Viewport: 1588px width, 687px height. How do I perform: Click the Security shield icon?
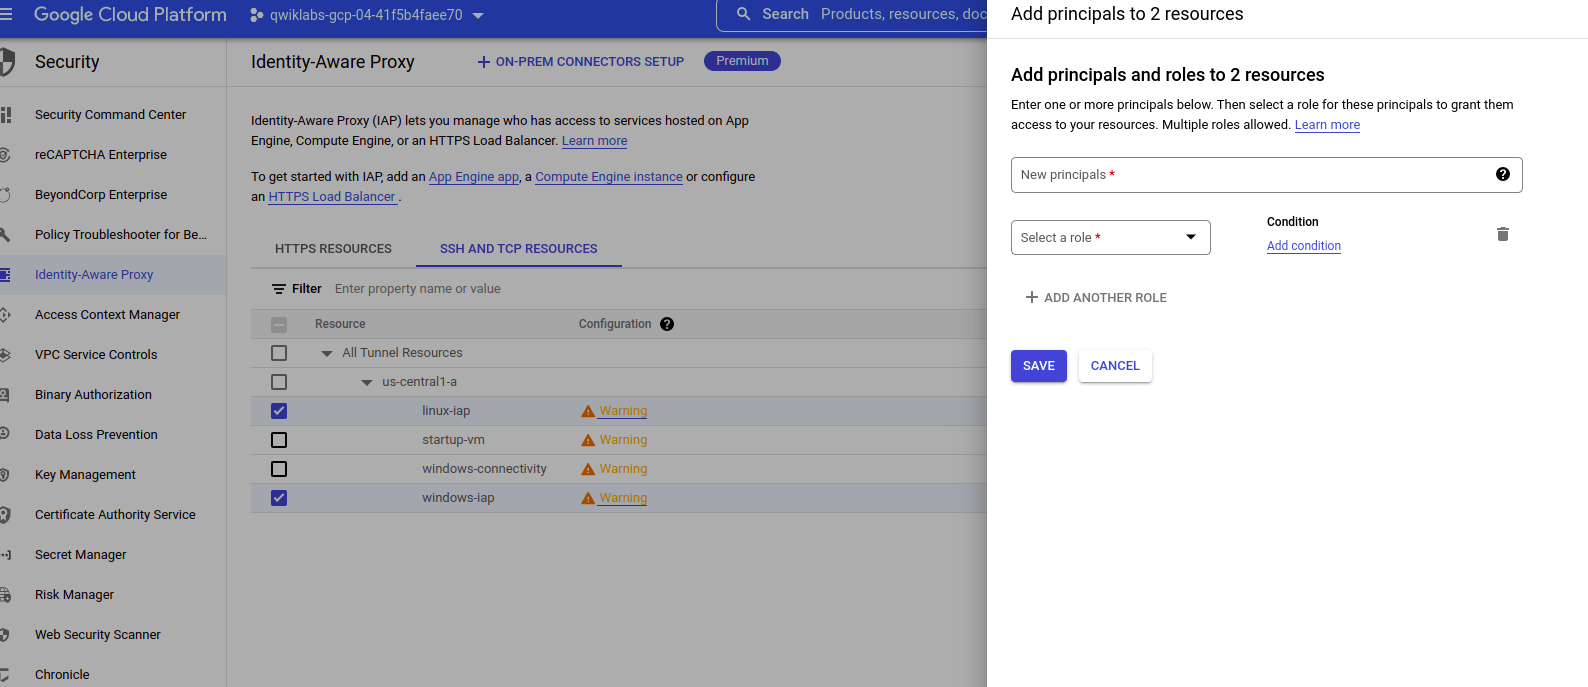[x=7, y=62]
